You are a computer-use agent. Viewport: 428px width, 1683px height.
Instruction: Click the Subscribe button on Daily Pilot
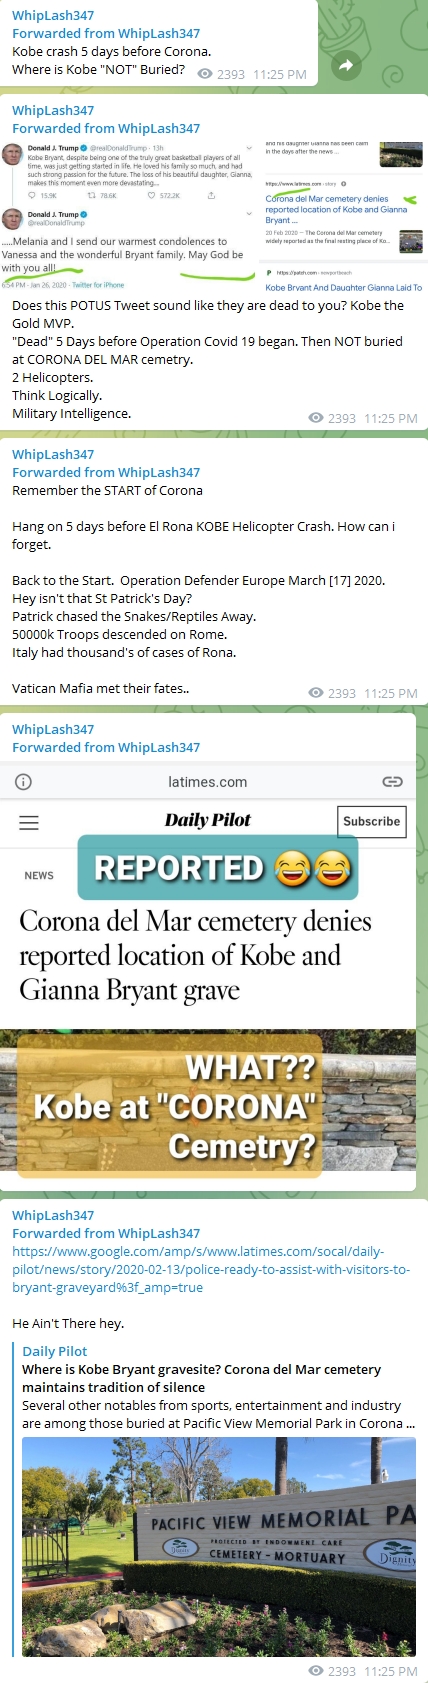tap(371, 821)
